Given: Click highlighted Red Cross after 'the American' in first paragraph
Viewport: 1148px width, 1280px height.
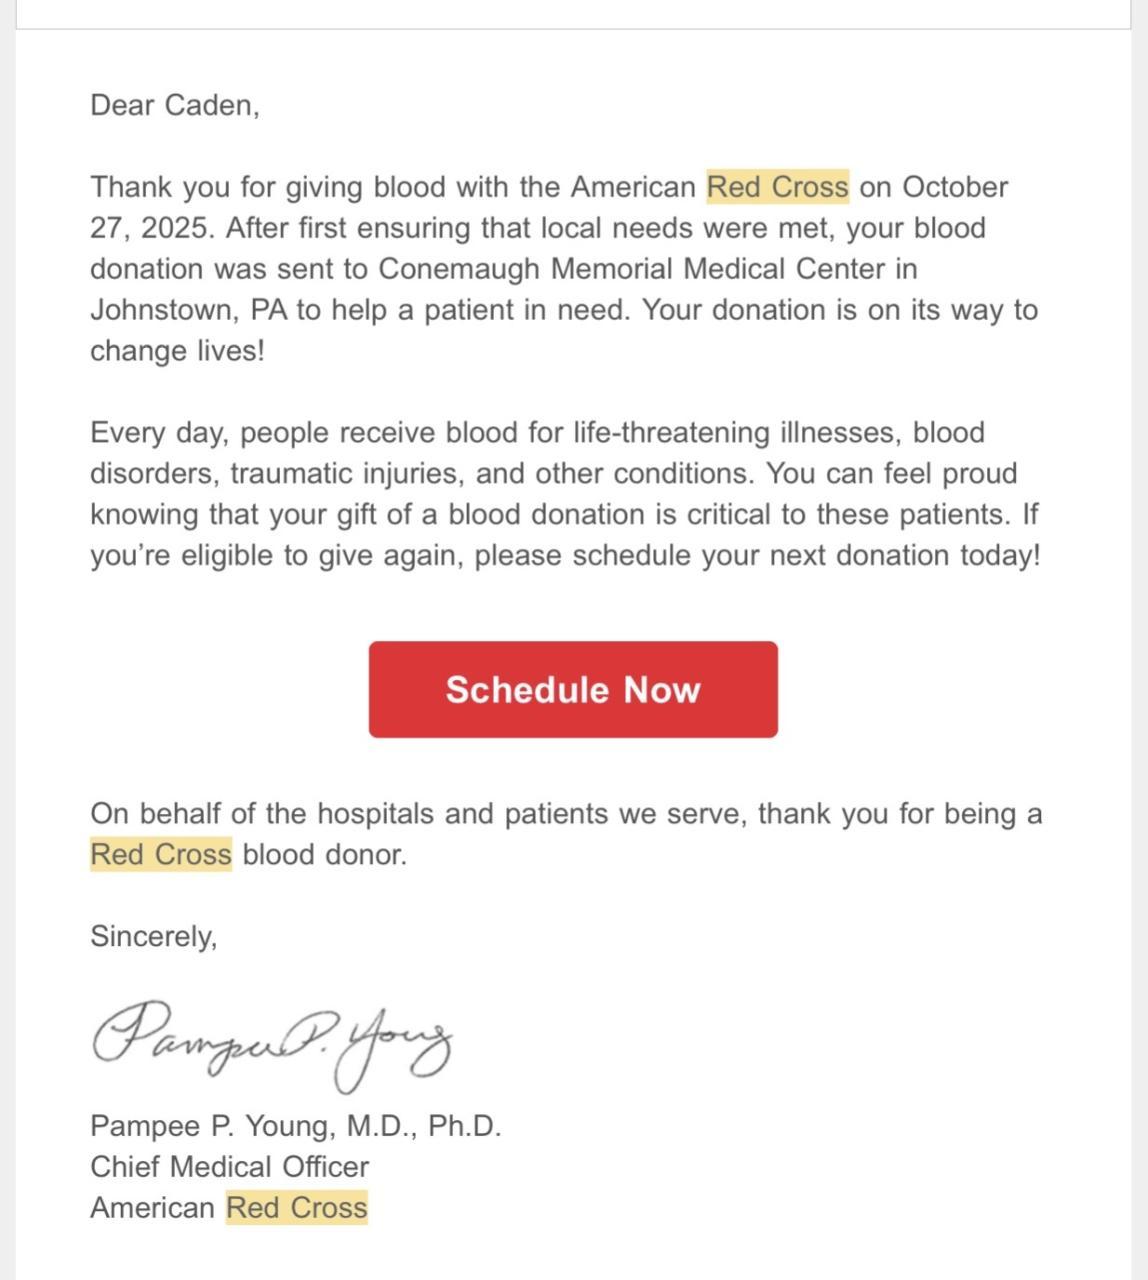Looking at the screenshot, I should pos(777,187).
